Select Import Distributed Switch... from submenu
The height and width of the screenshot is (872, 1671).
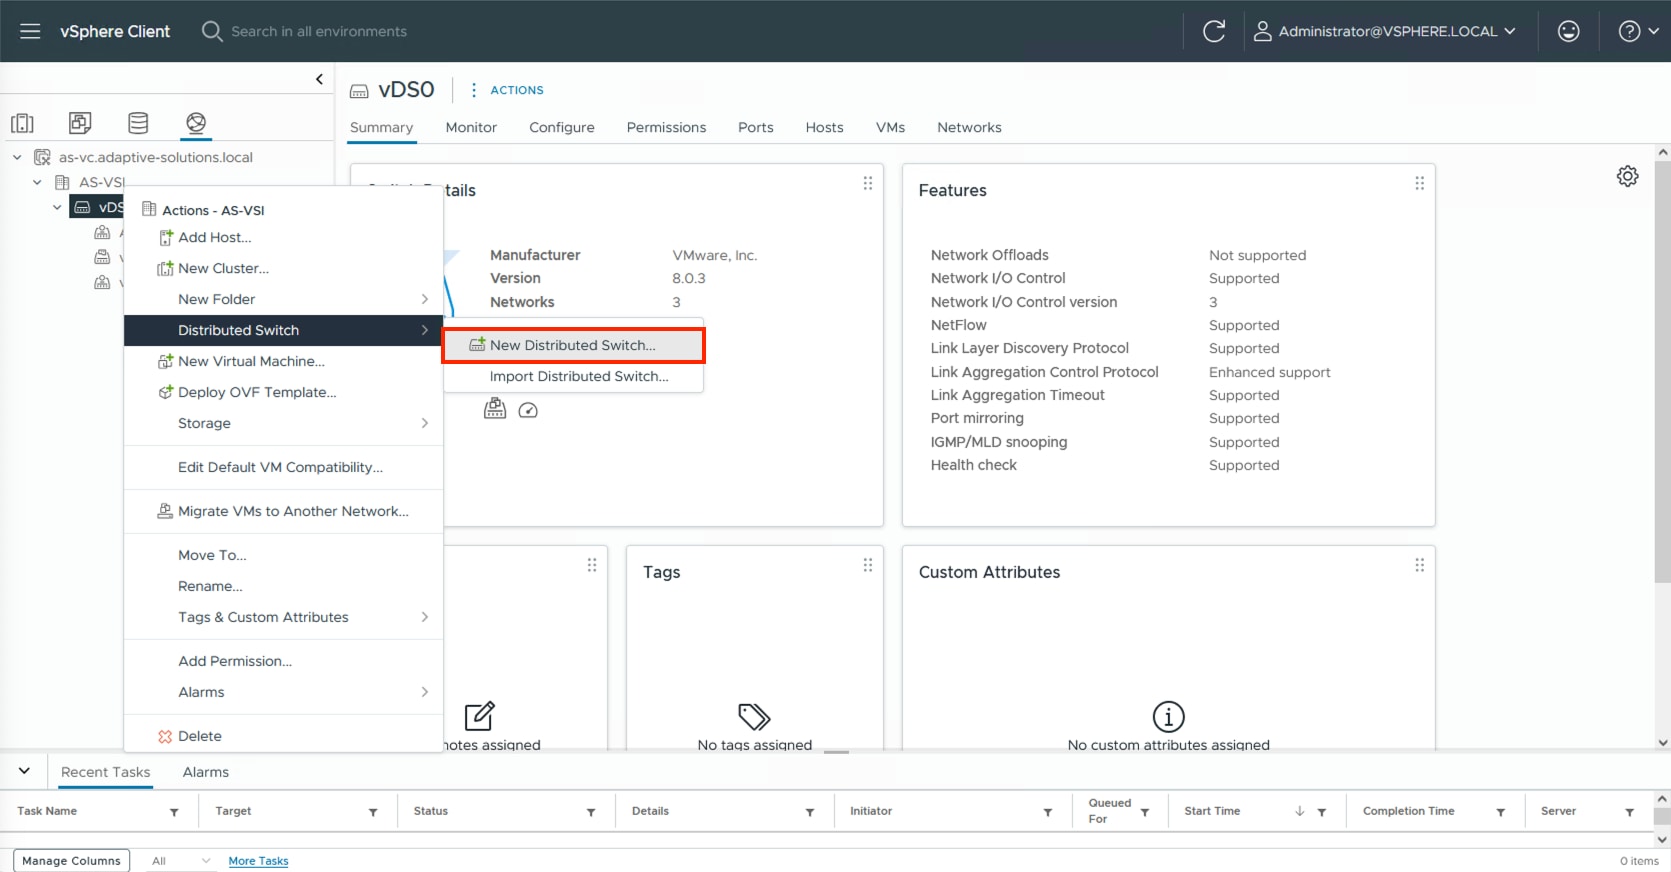click(573, 376)
